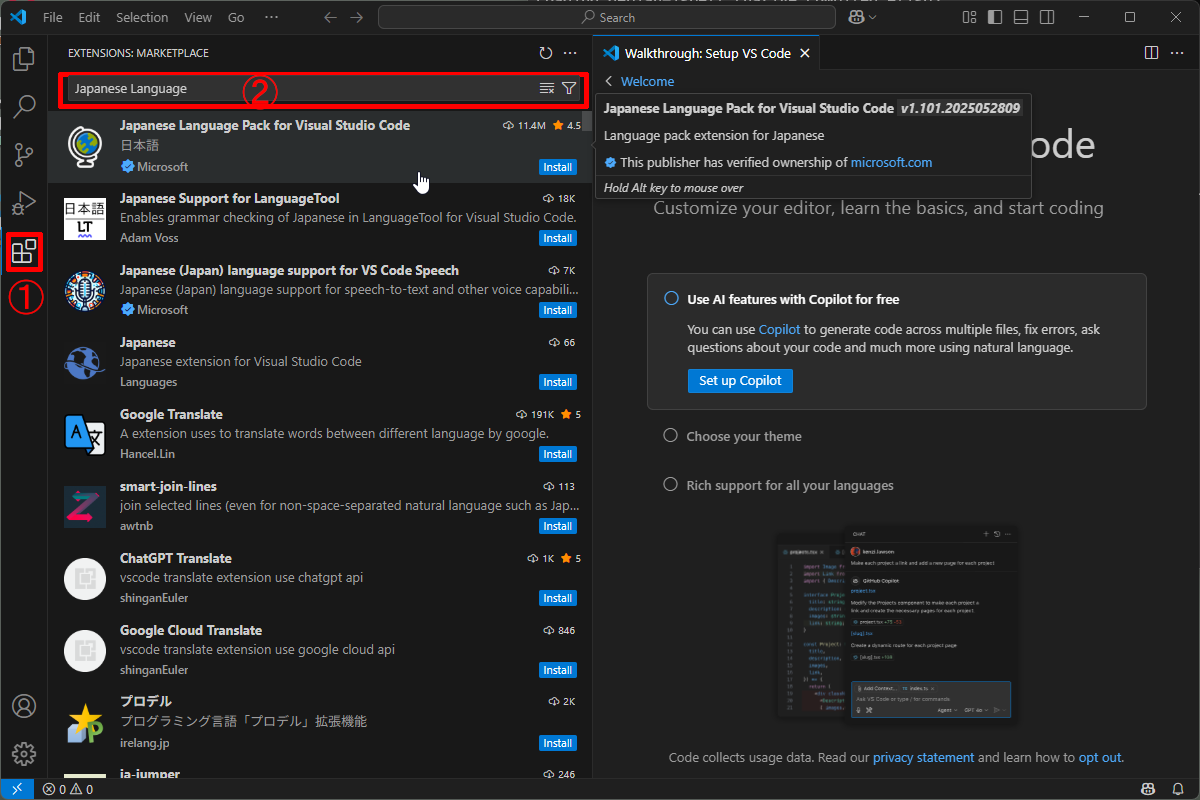
Task: Open the smart-join-lines extension icon
Action: (x=84, y=507)
